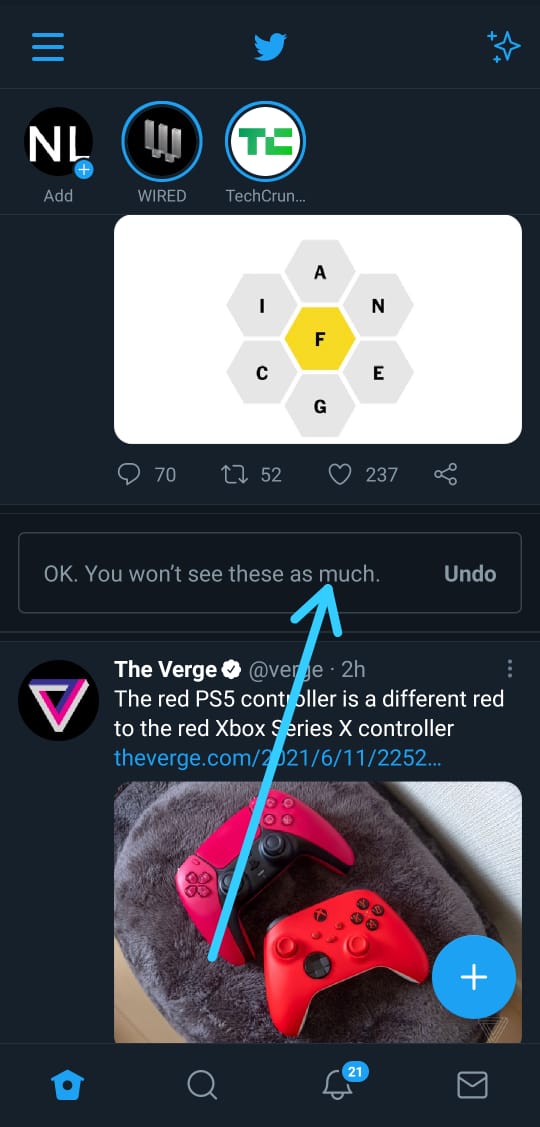Go to the Home tab

point(68,1085)
